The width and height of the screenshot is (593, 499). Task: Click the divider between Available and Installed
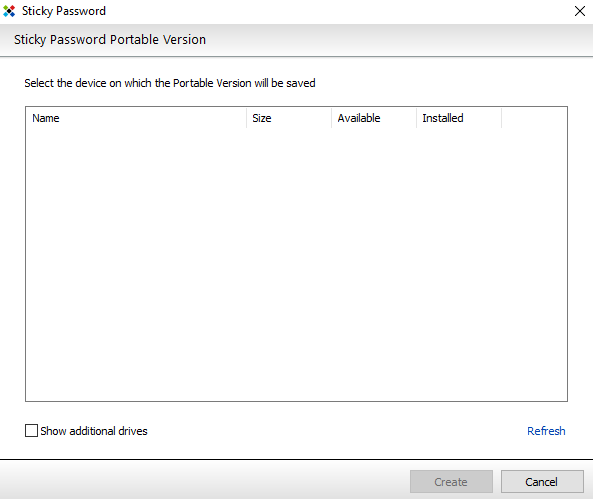point(417,118)
